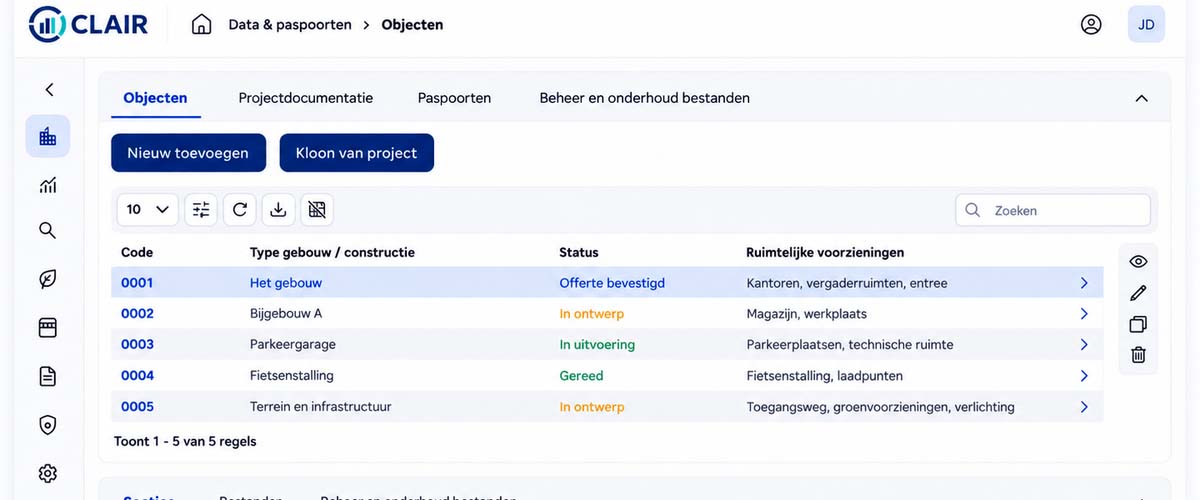Viewport: 1200px width, 500px height.
Task: Expand row 0001 with its arrow
Action: (1084, 283)
